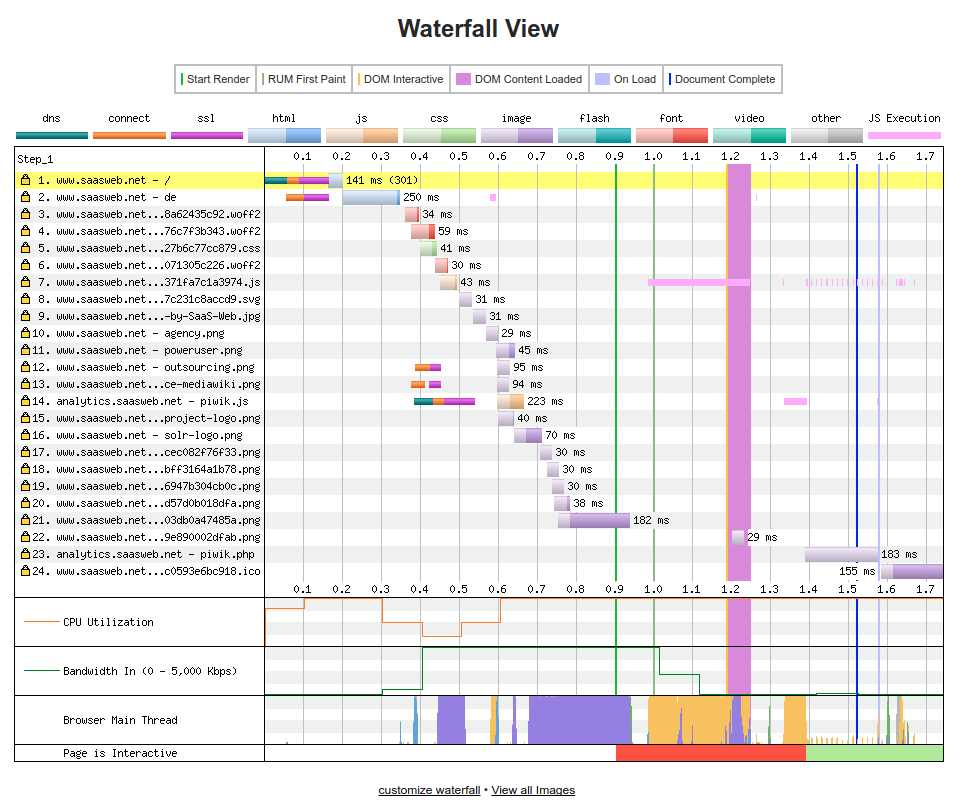This screenshot has height=802, width=963.
Task: Click the 182 ms image bar of request 21
Action: point(594,520)
